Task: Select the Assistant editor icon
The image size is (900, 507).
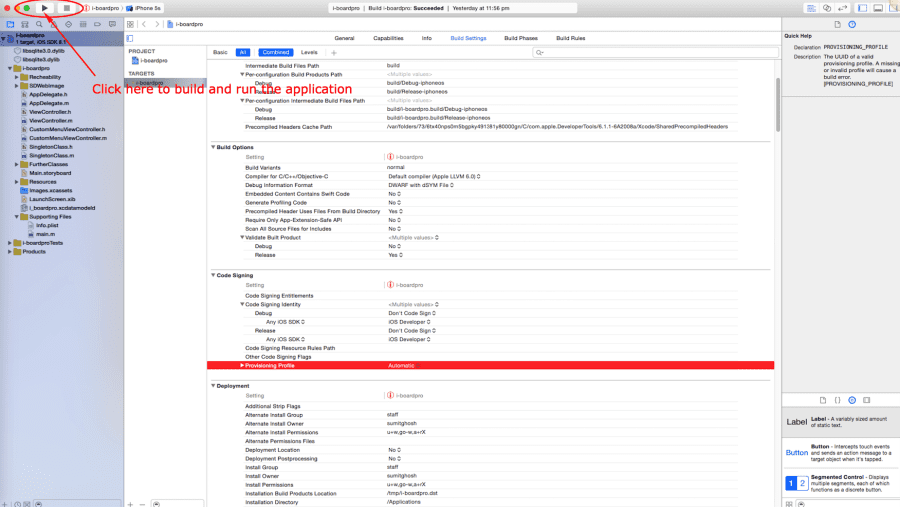Action: 827,8
